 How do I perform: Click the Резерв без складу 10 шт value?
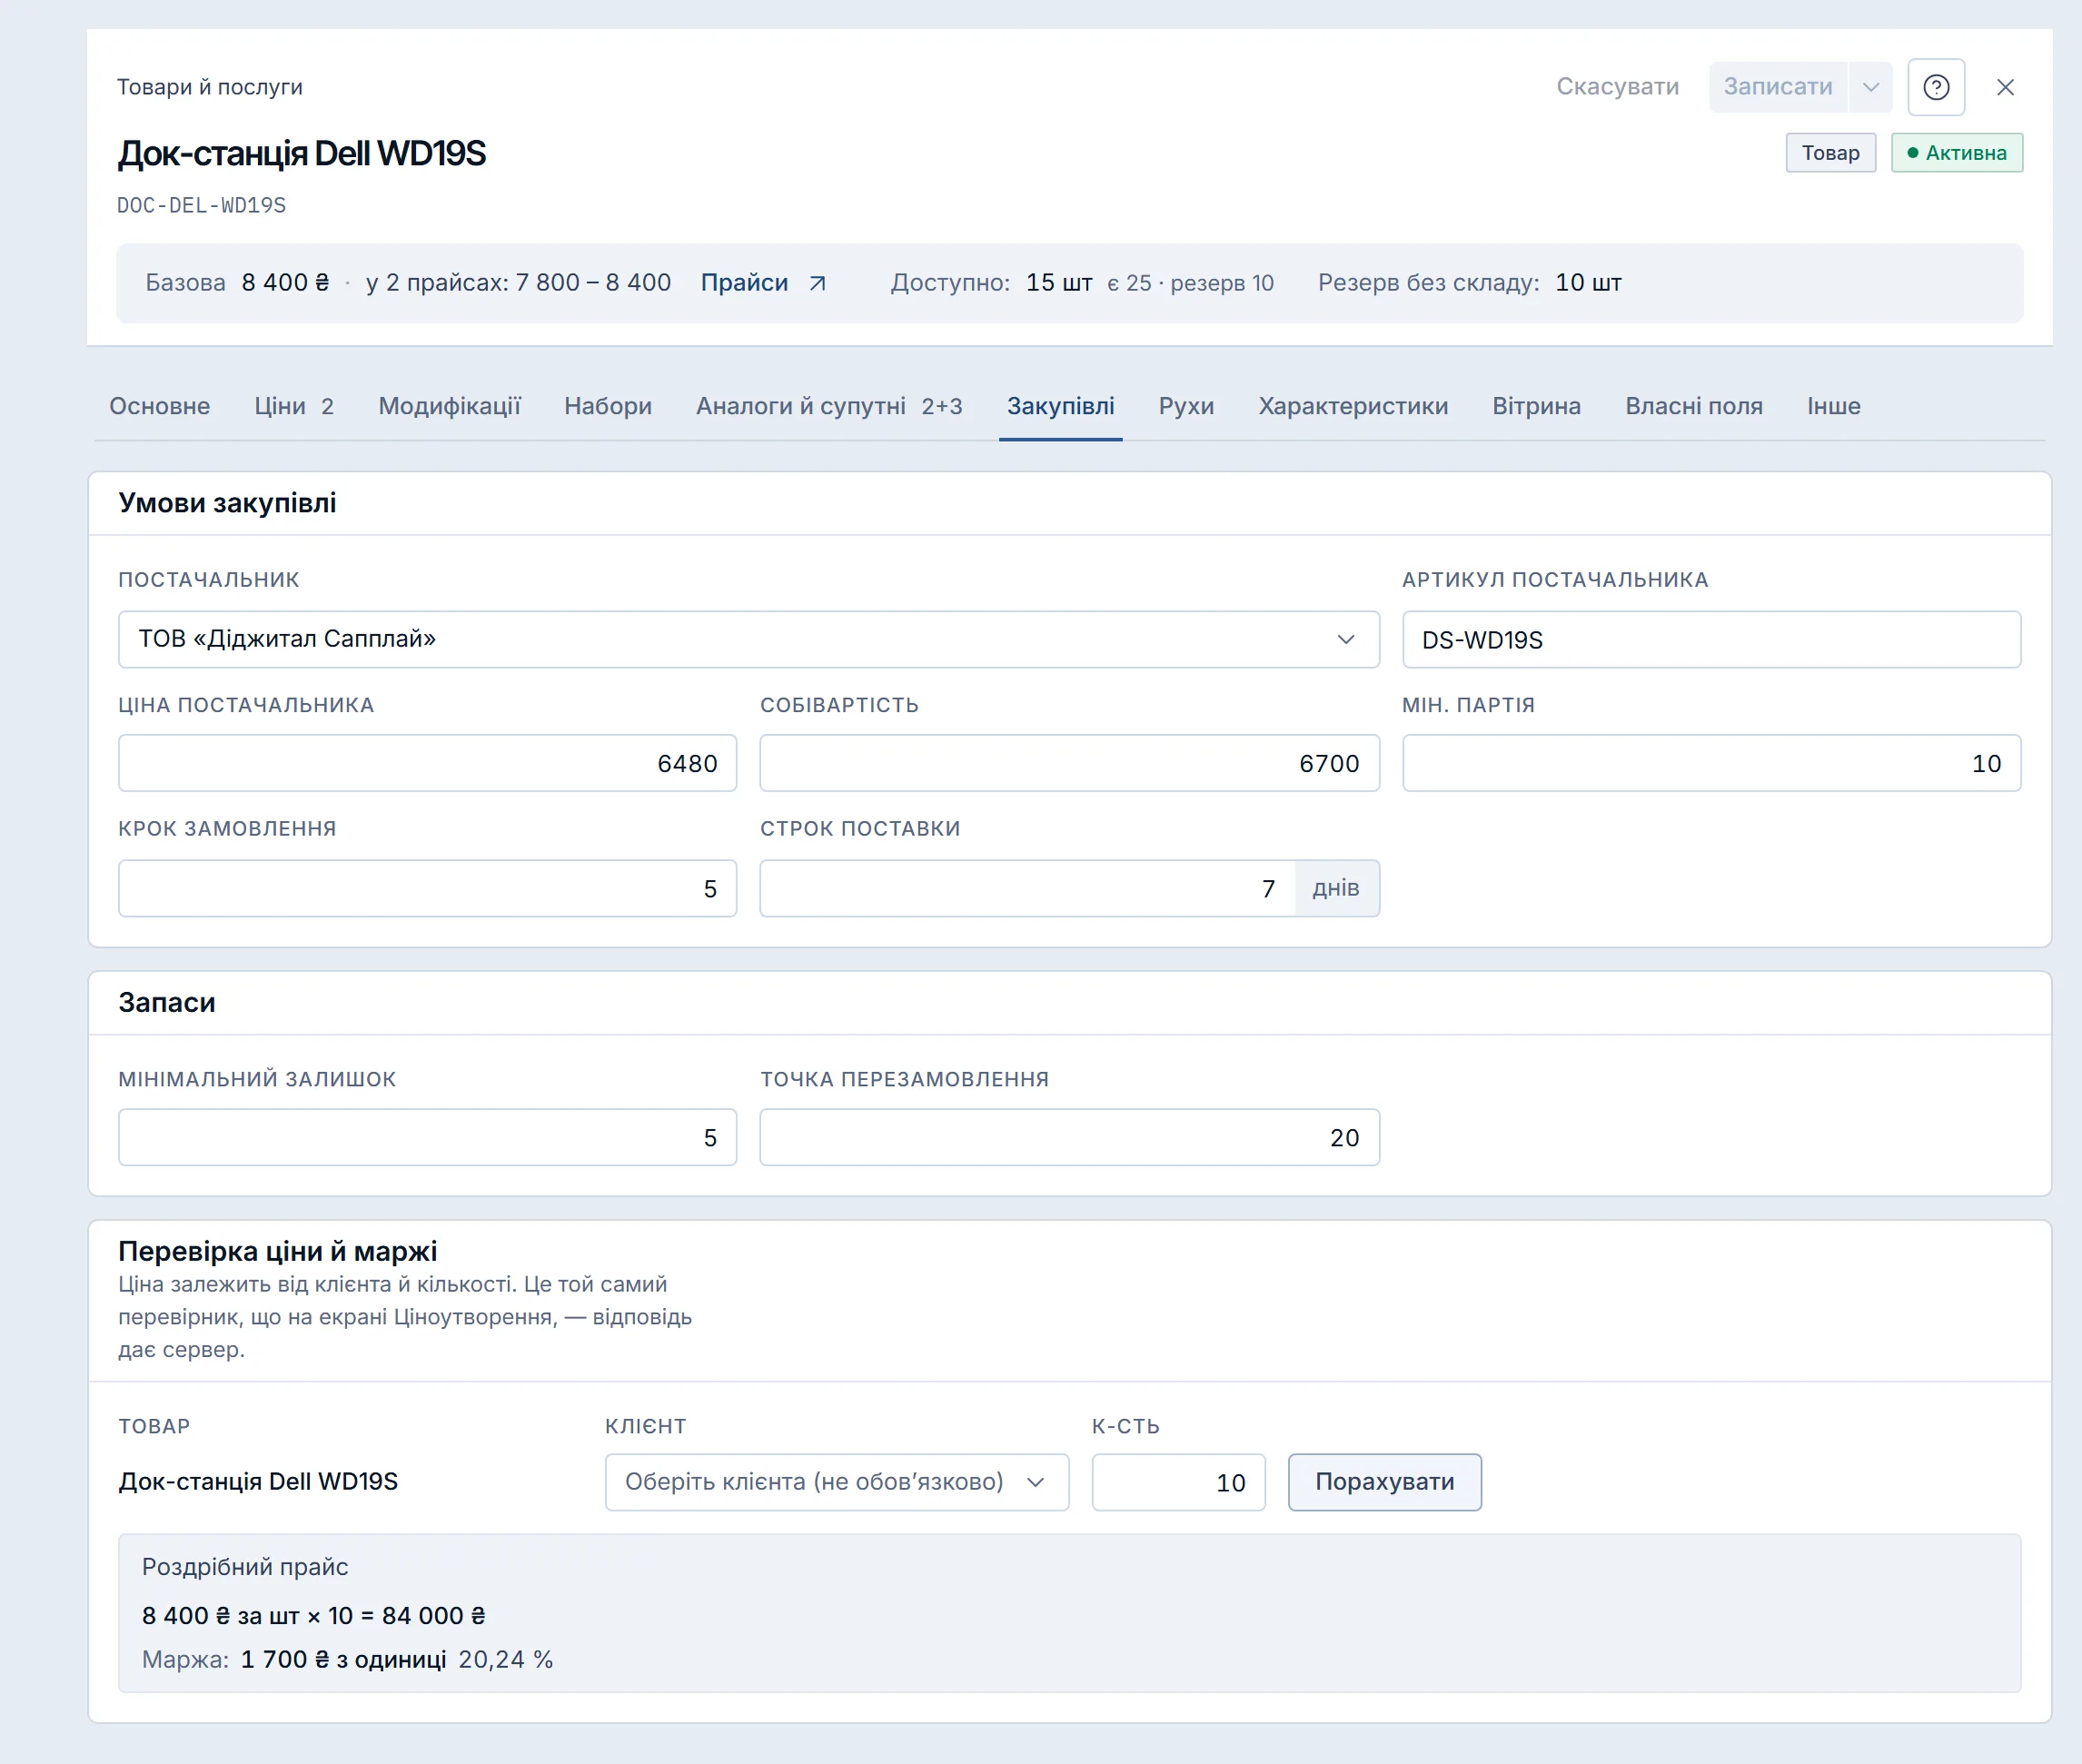(1588, 283)
